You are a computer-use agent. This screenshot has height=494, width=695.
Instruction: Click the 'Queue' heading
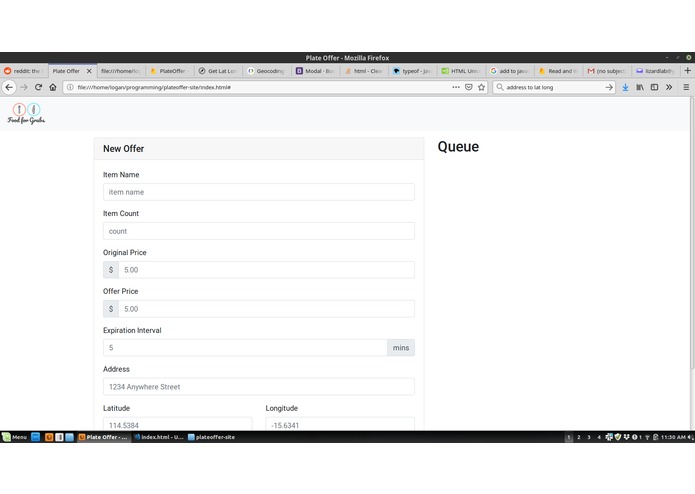click(458, 147)
